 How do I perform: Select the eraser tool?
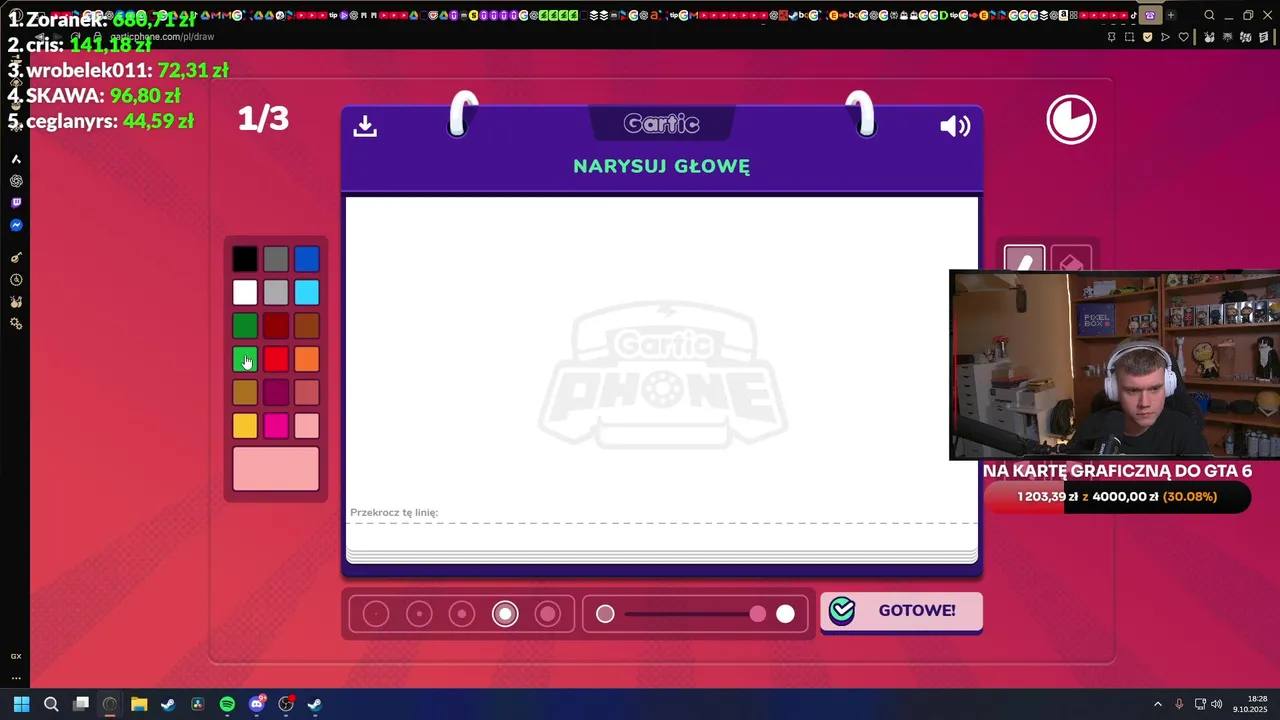1071,260
